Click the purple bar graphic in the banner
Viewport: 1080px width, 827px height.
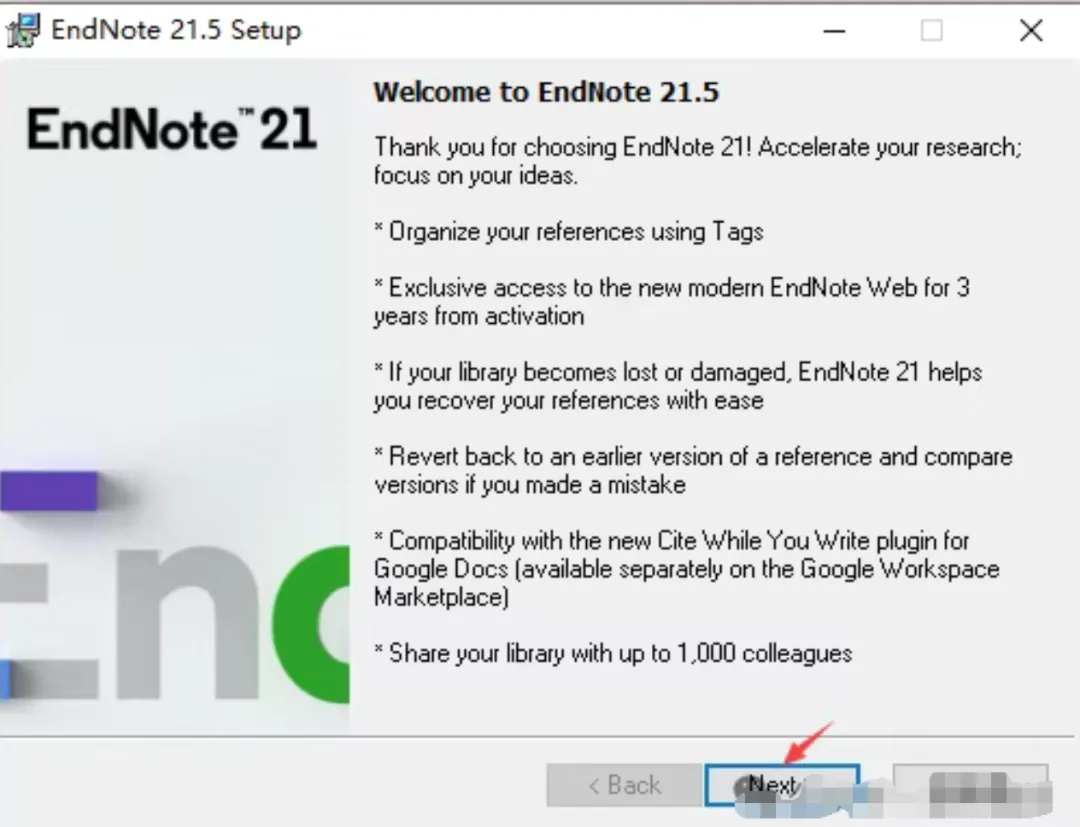pos(48,491)
